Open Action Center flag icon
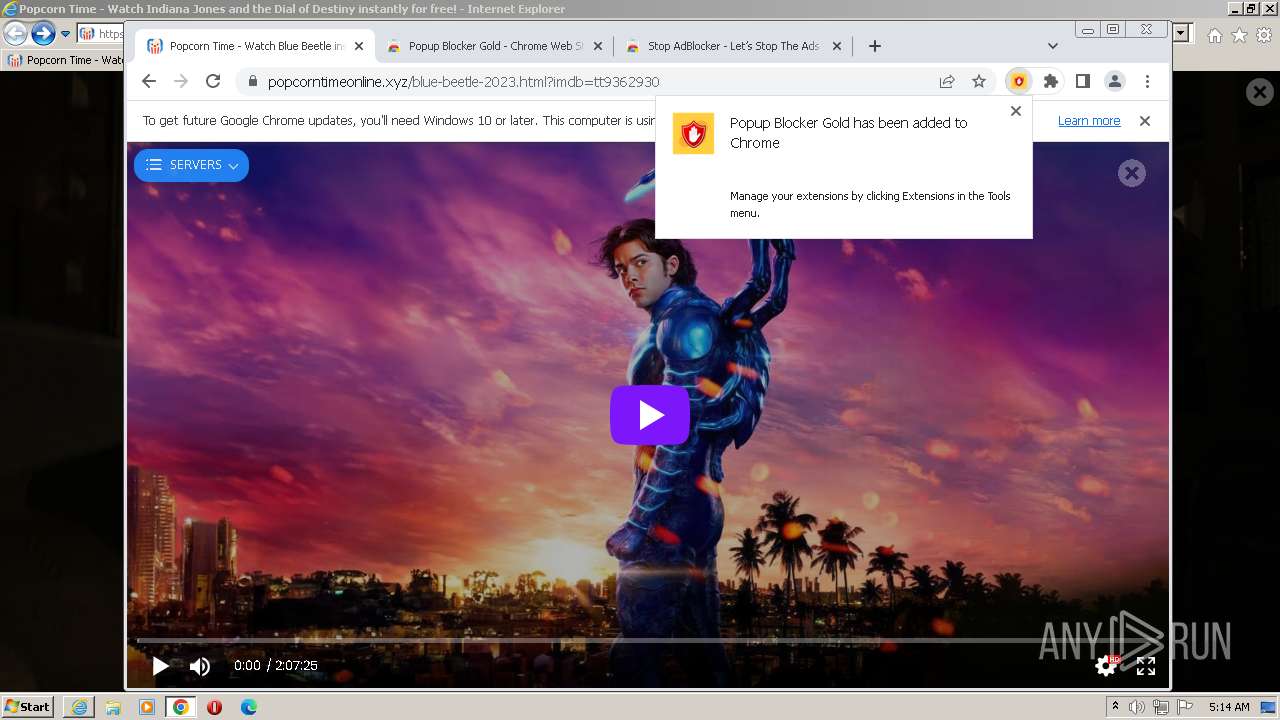Screen dimensions: 1280x720 [x=1183, y=707]
